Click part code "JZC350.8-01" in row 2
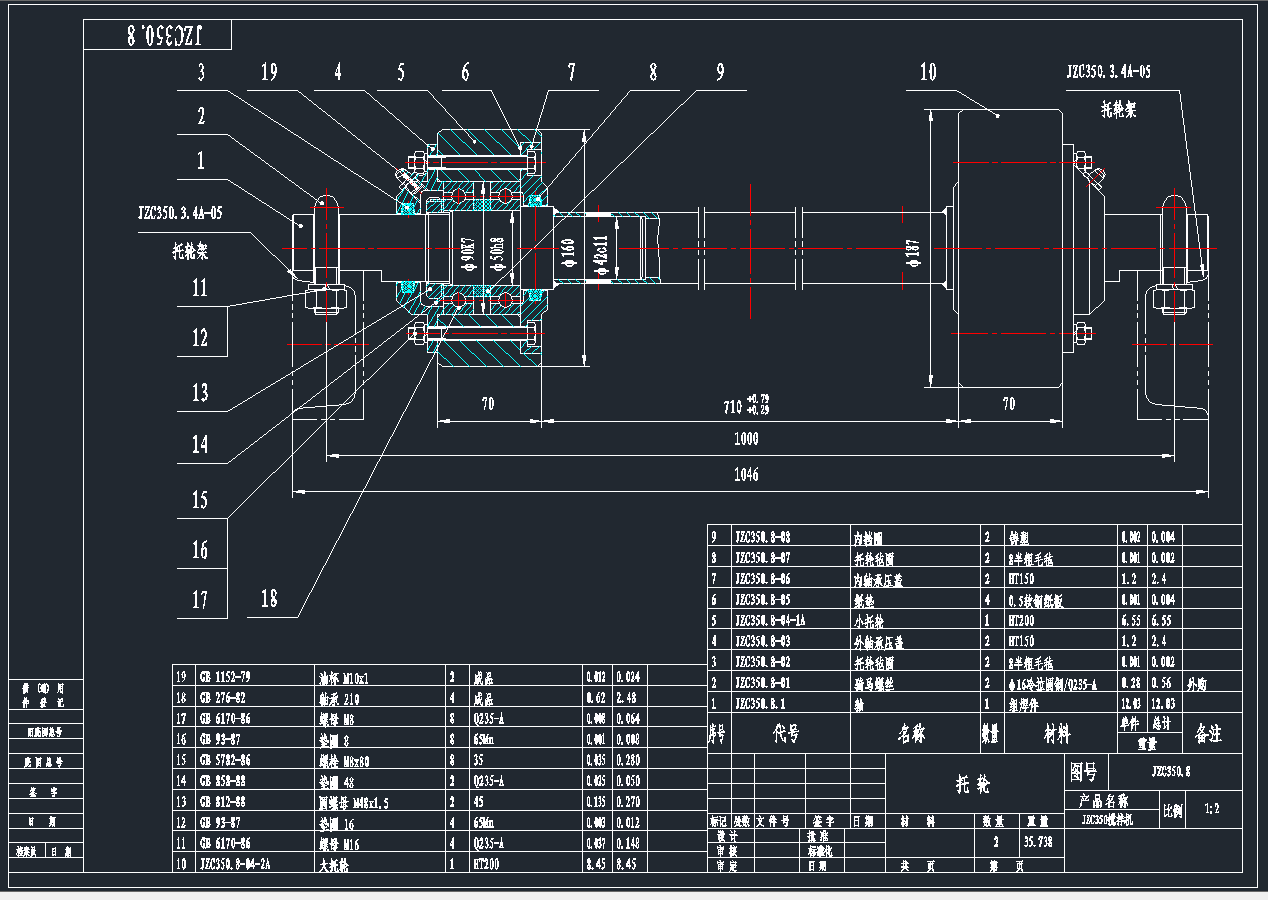 763,683
